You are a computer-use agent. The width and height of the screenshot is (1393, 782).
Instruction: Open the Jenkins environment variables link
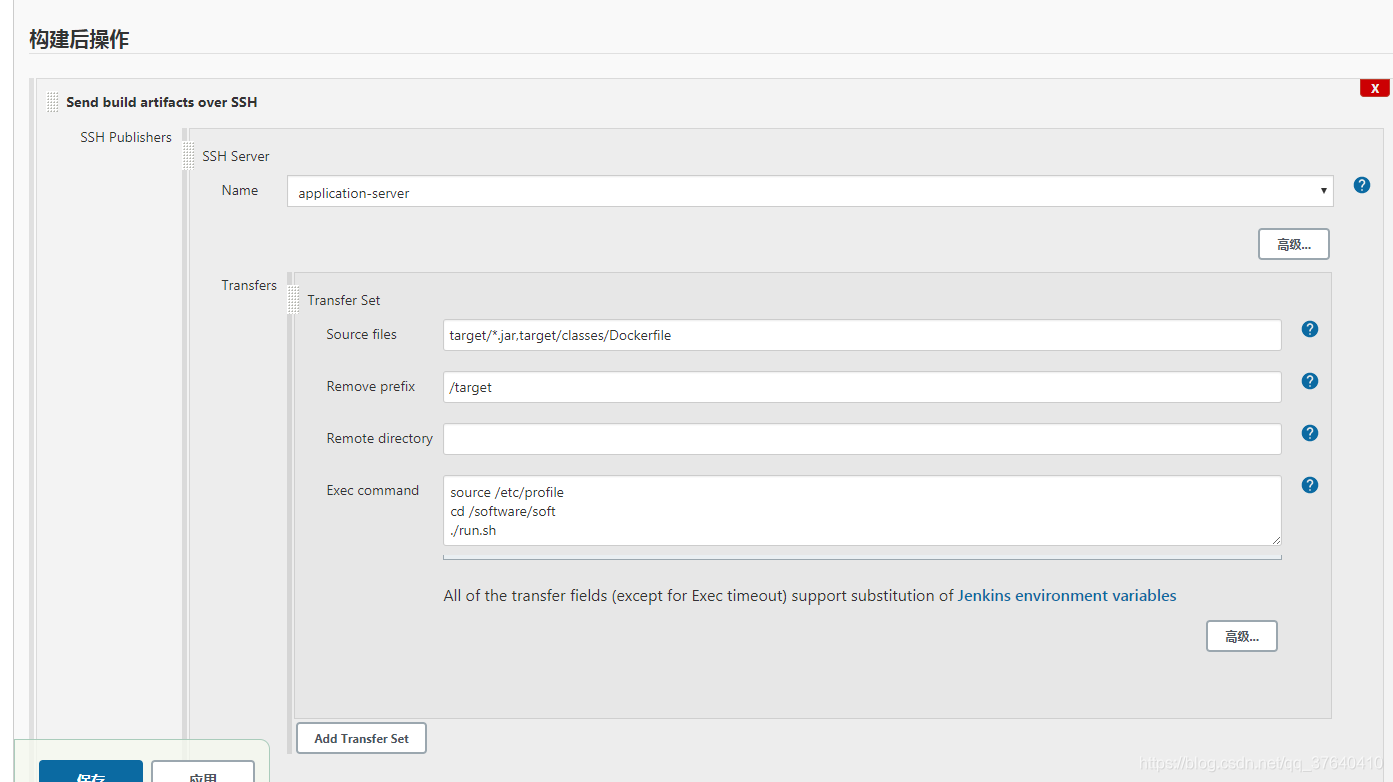(1067, 596)
